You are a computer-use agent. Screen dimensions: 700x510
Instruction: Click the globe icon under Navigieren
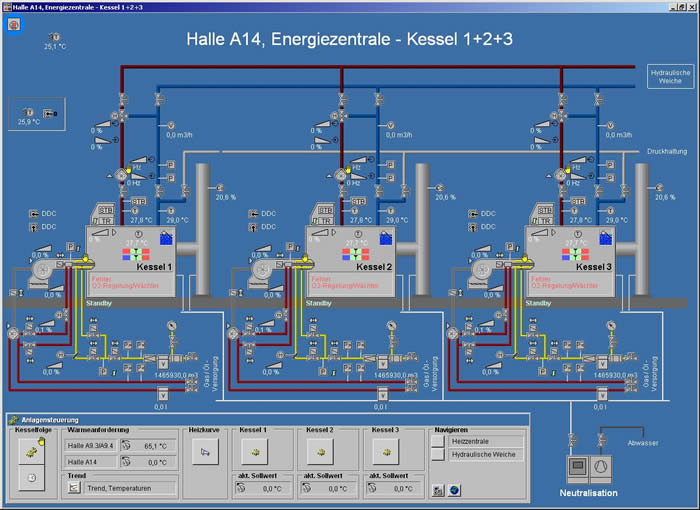[454, 490]
